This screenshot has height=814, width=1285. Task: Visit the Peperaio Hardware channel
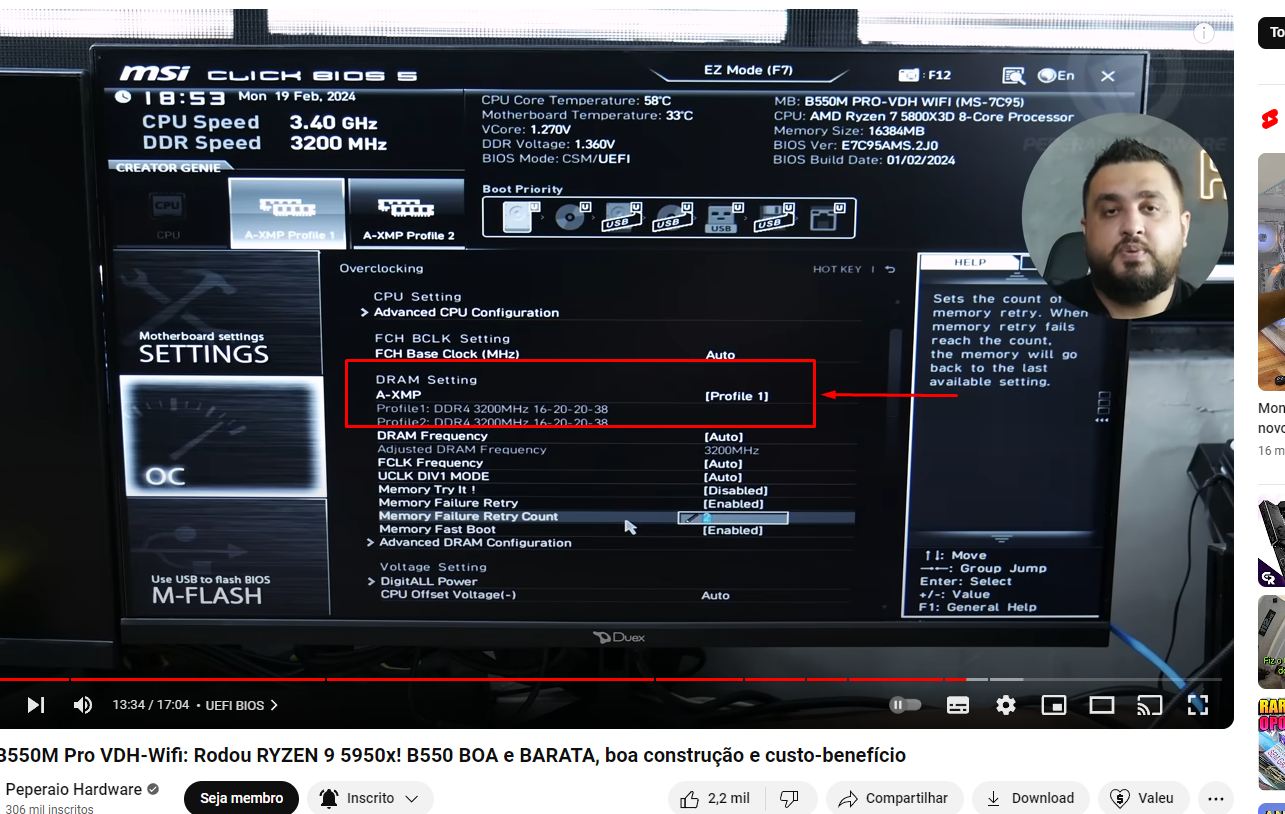73,789
